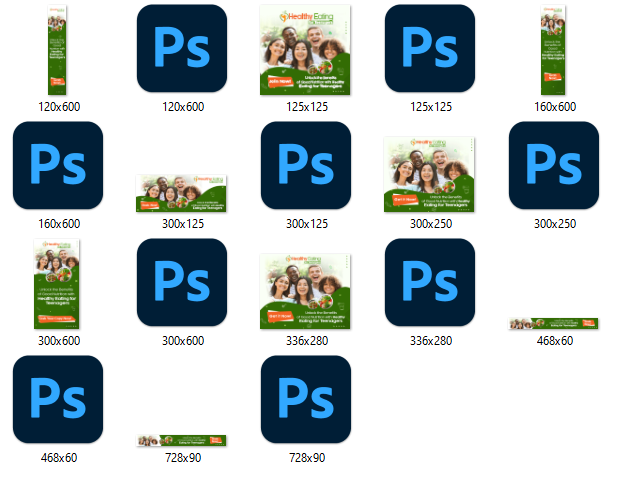Click the '125x125' name under the image thumbnail
Viewport: 623px width, 478px height.
pyautogui.click(x=307, y=107)
